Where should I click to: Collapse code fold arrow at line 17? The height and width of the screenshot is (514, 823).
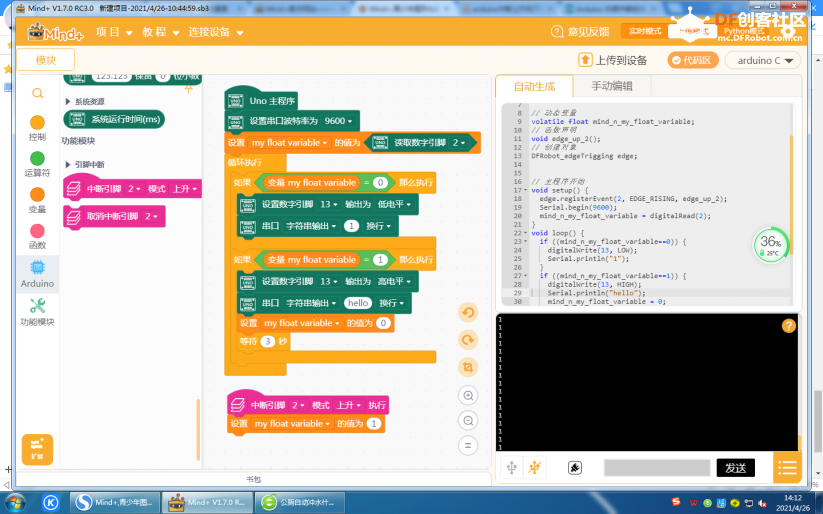[x=525, y=190]
